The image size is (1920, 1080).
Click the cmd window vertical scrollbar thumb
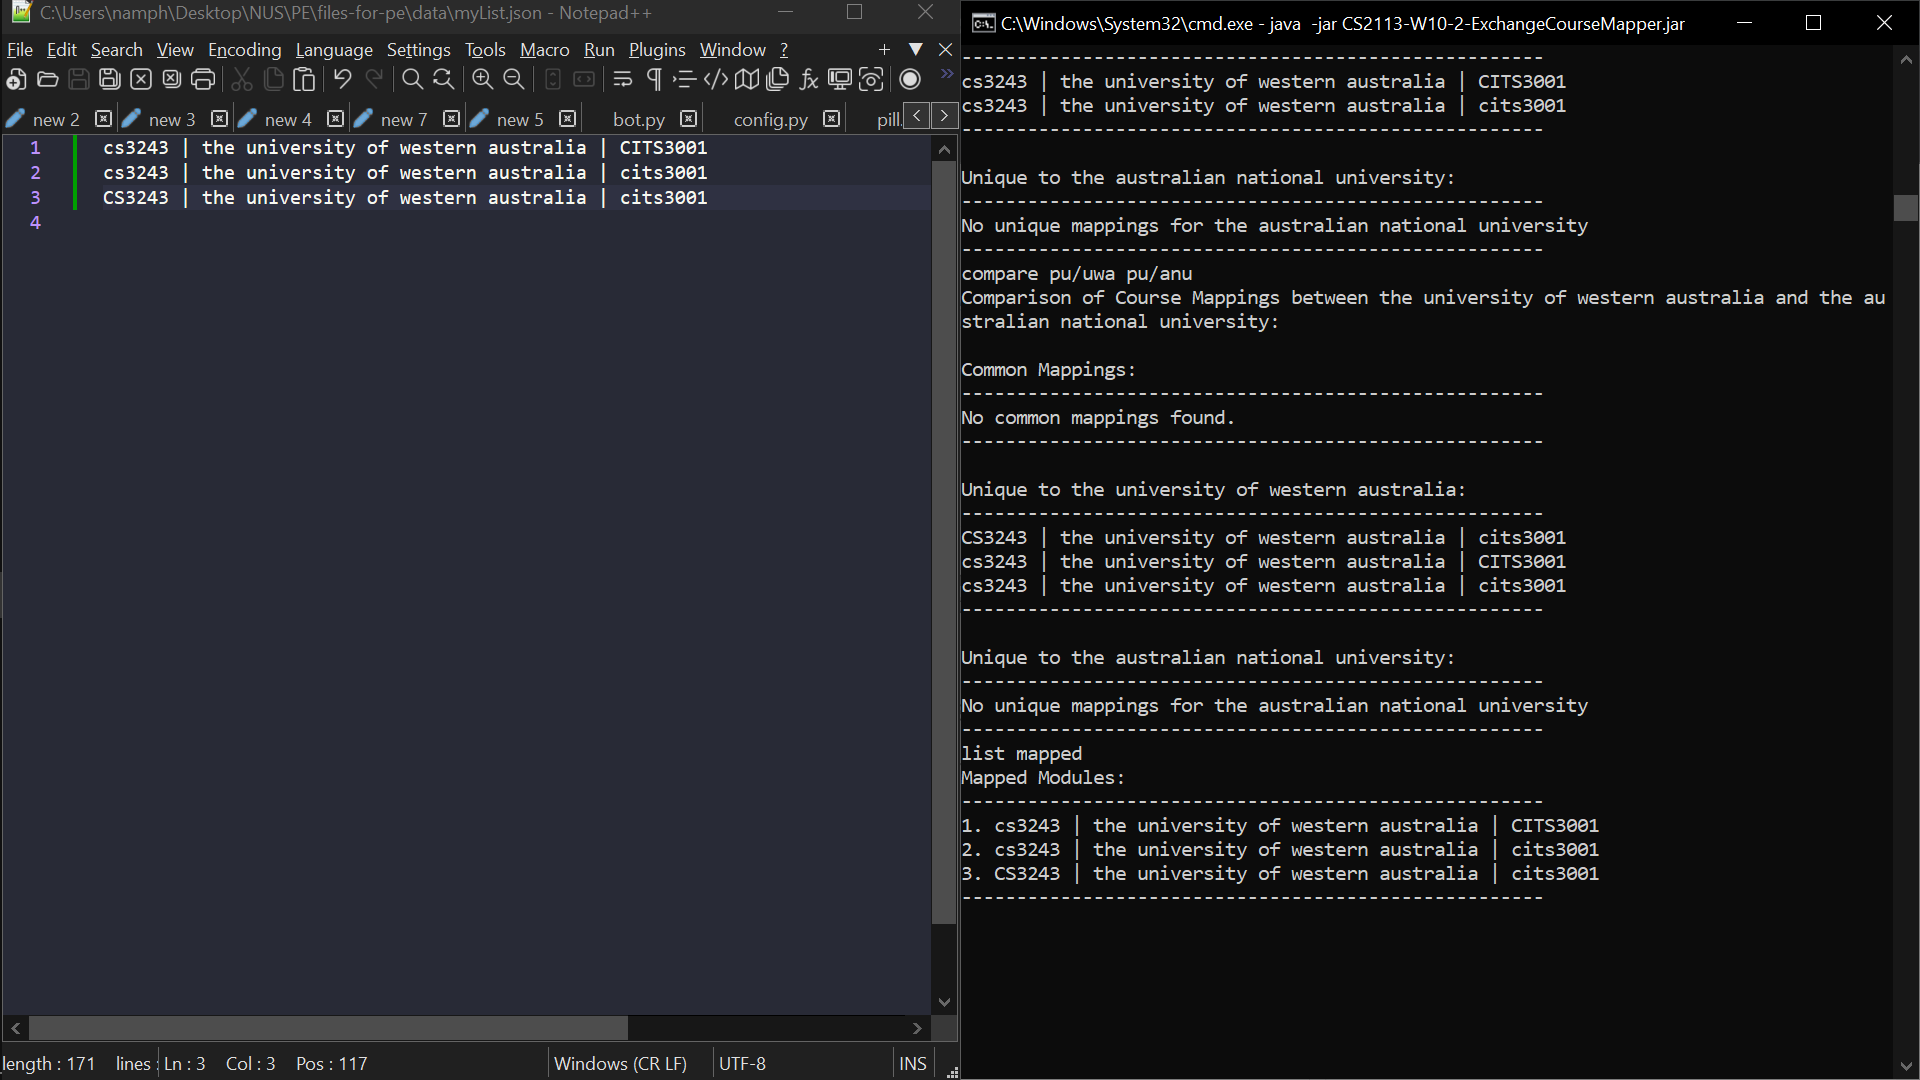tap(1905, 208)
